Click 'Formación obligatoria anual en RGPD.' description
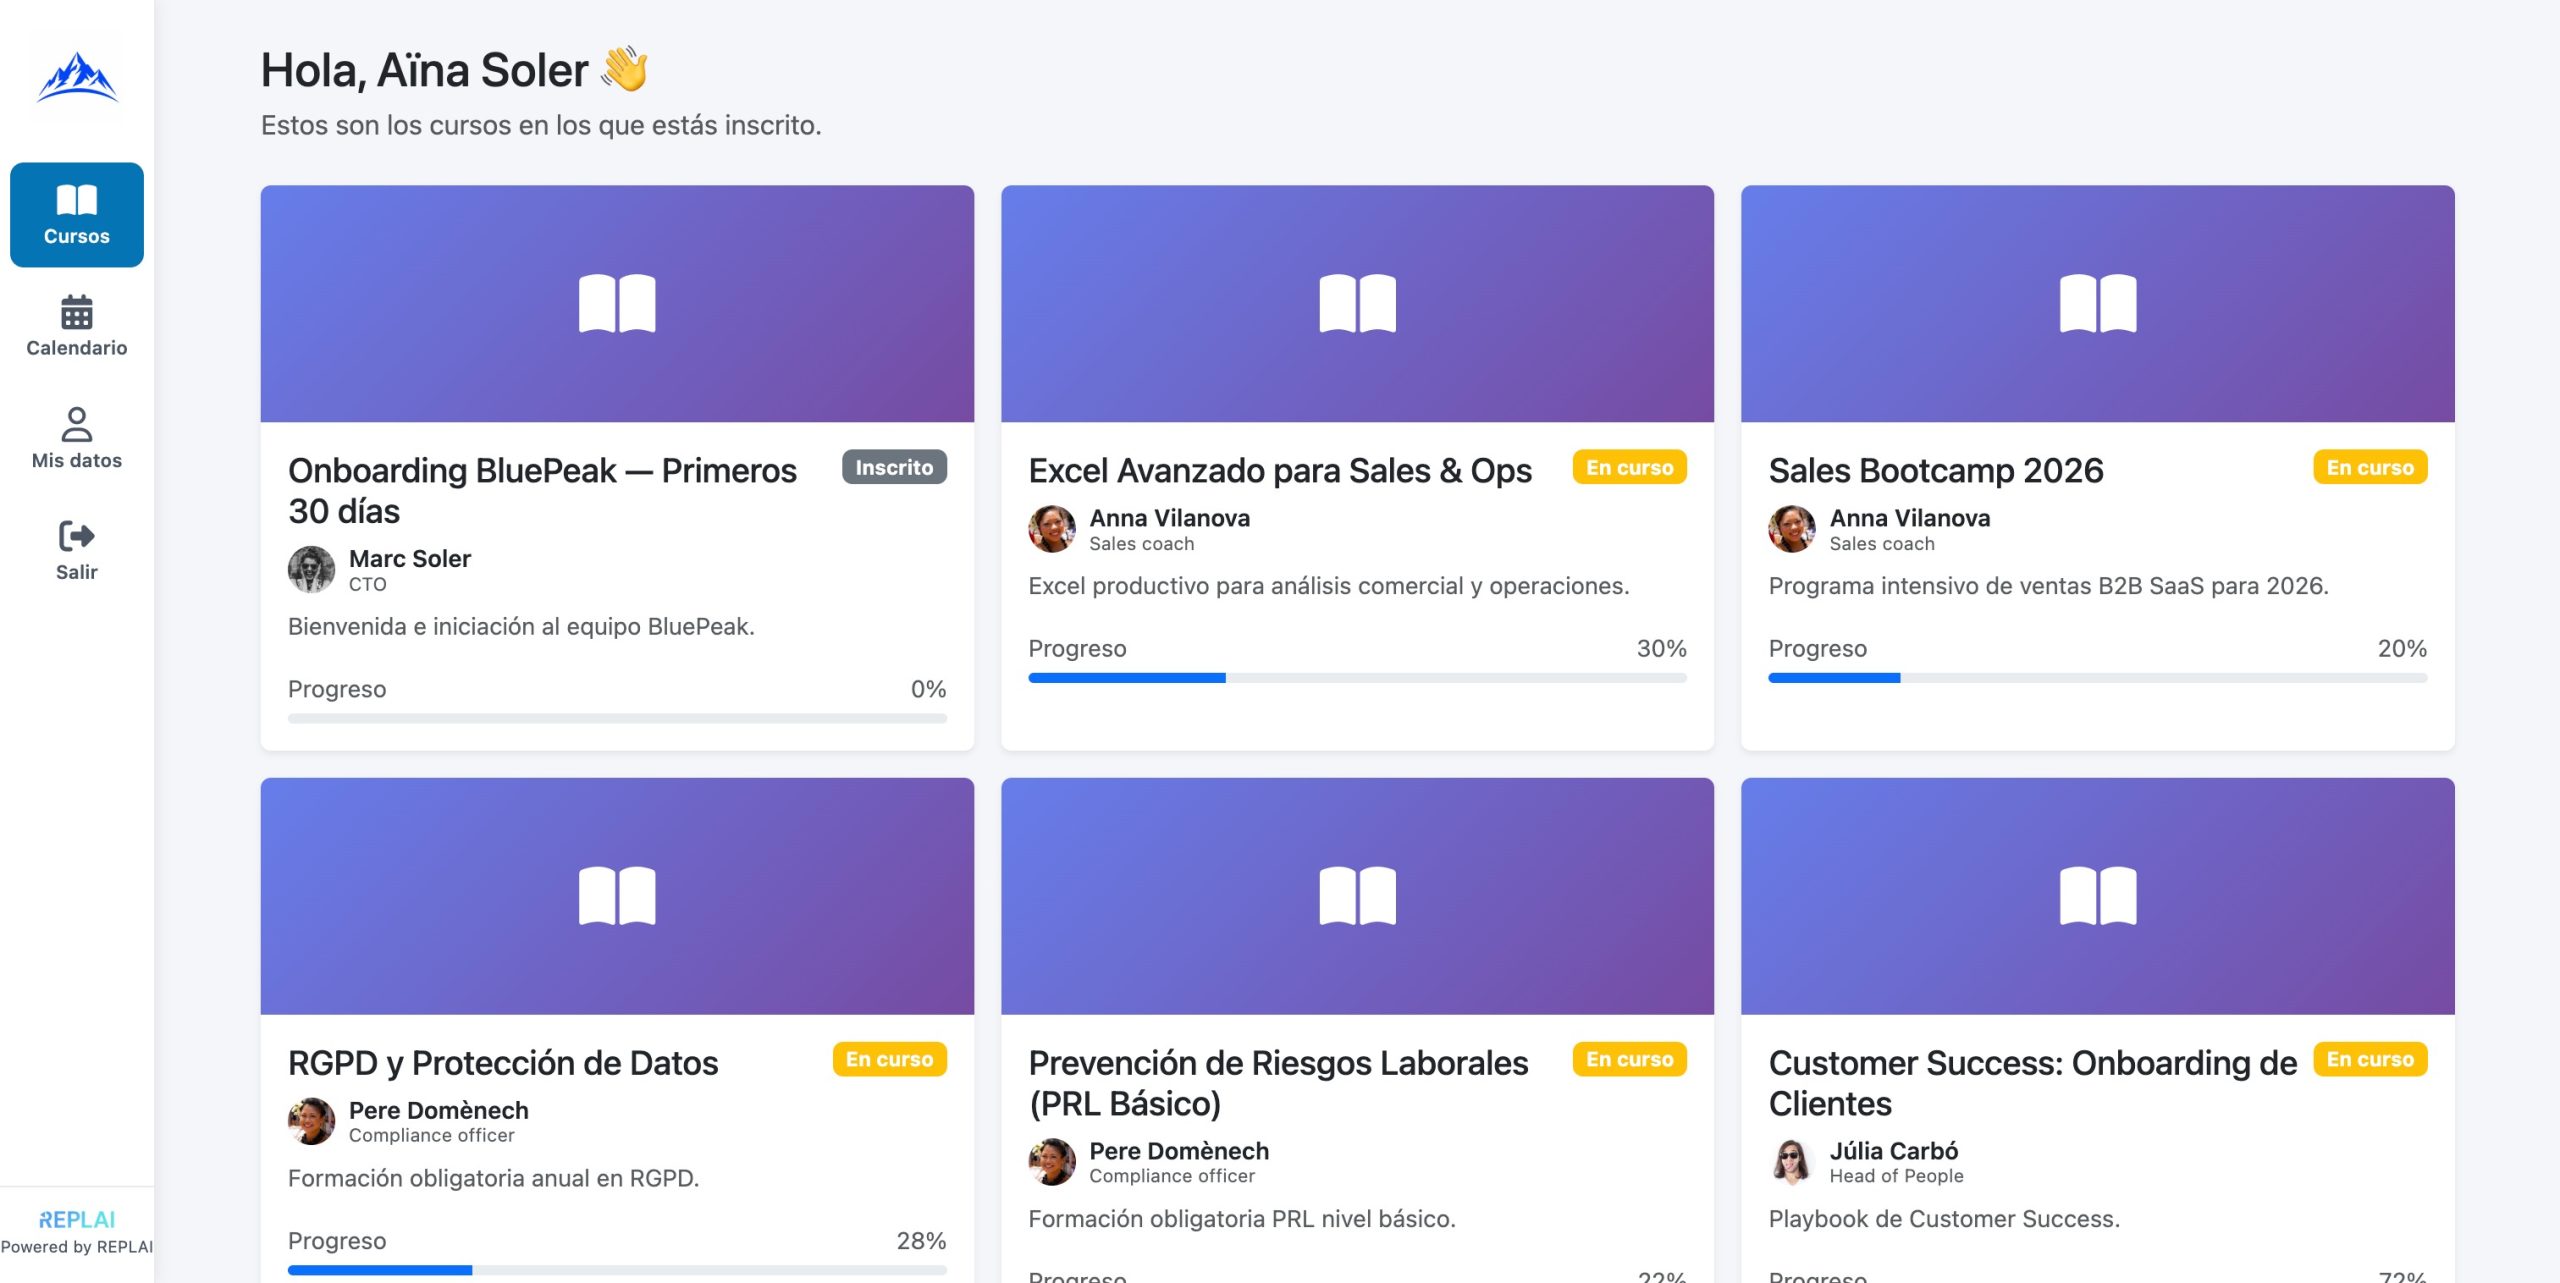 [x=493, y=1178]
